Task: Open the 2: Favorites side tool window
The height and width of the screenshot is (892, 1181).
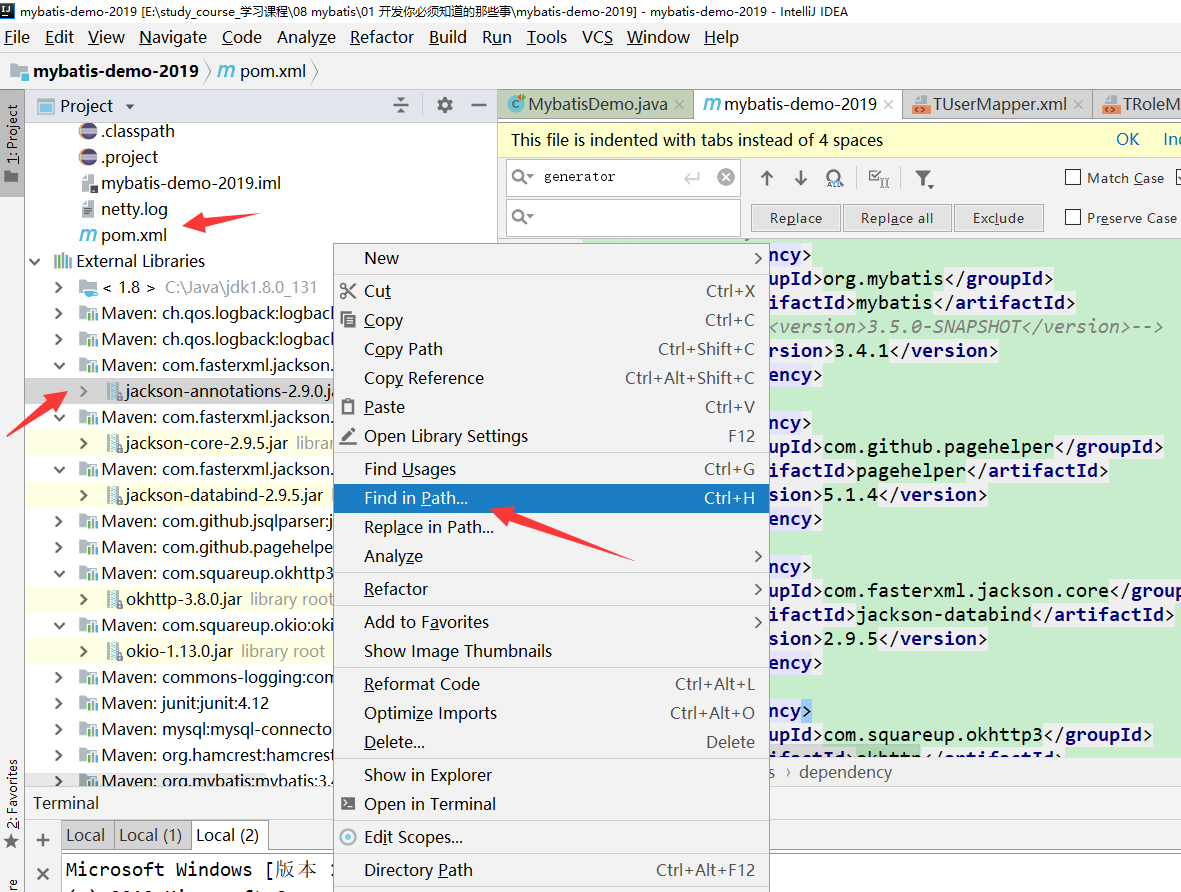Action: pyautogui.click(x=12, y=803)
